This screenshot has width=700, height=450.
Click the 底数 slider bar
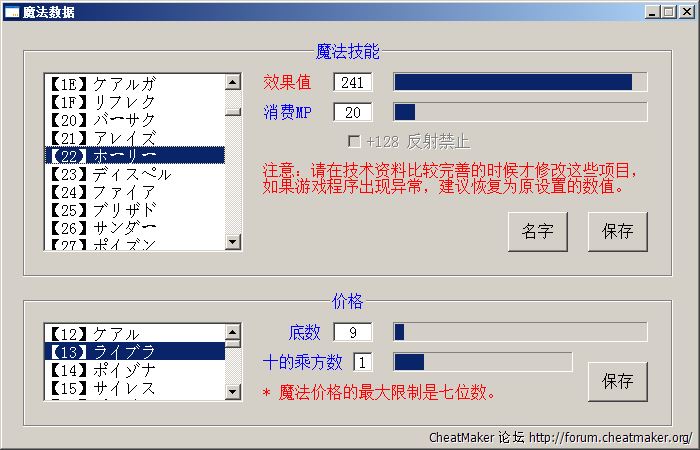(x=520, y=332)
